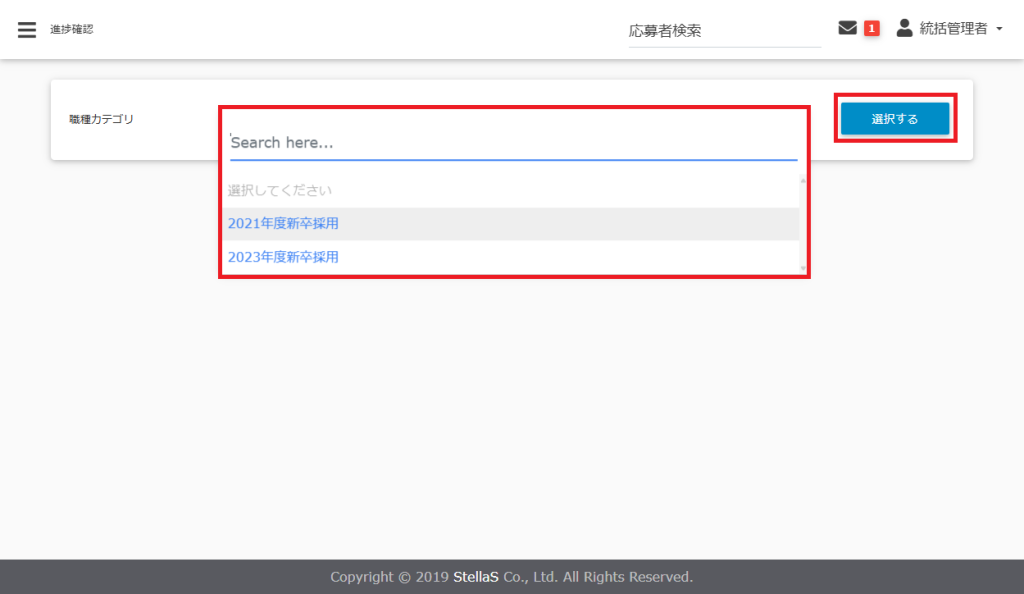Click the 職種カテゴリ field label
This screenshot has height=594, width=1024.
(x=101, y=119)
